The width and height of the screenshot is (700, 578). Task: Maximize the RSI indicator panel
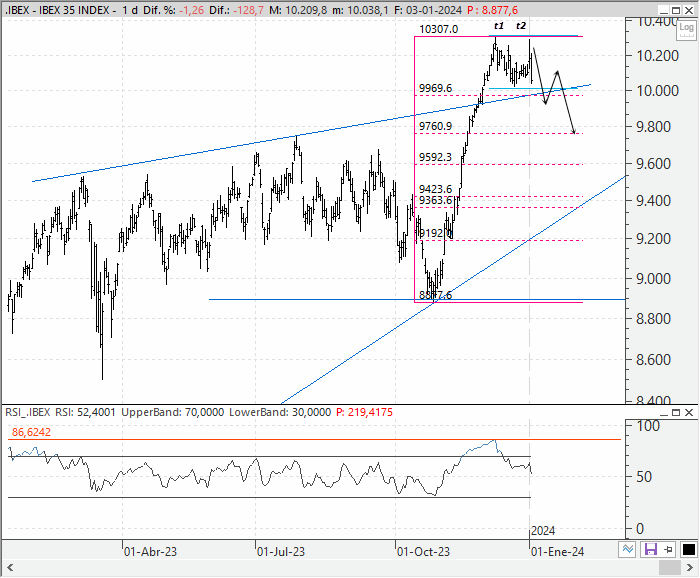(x=676, y=412)
